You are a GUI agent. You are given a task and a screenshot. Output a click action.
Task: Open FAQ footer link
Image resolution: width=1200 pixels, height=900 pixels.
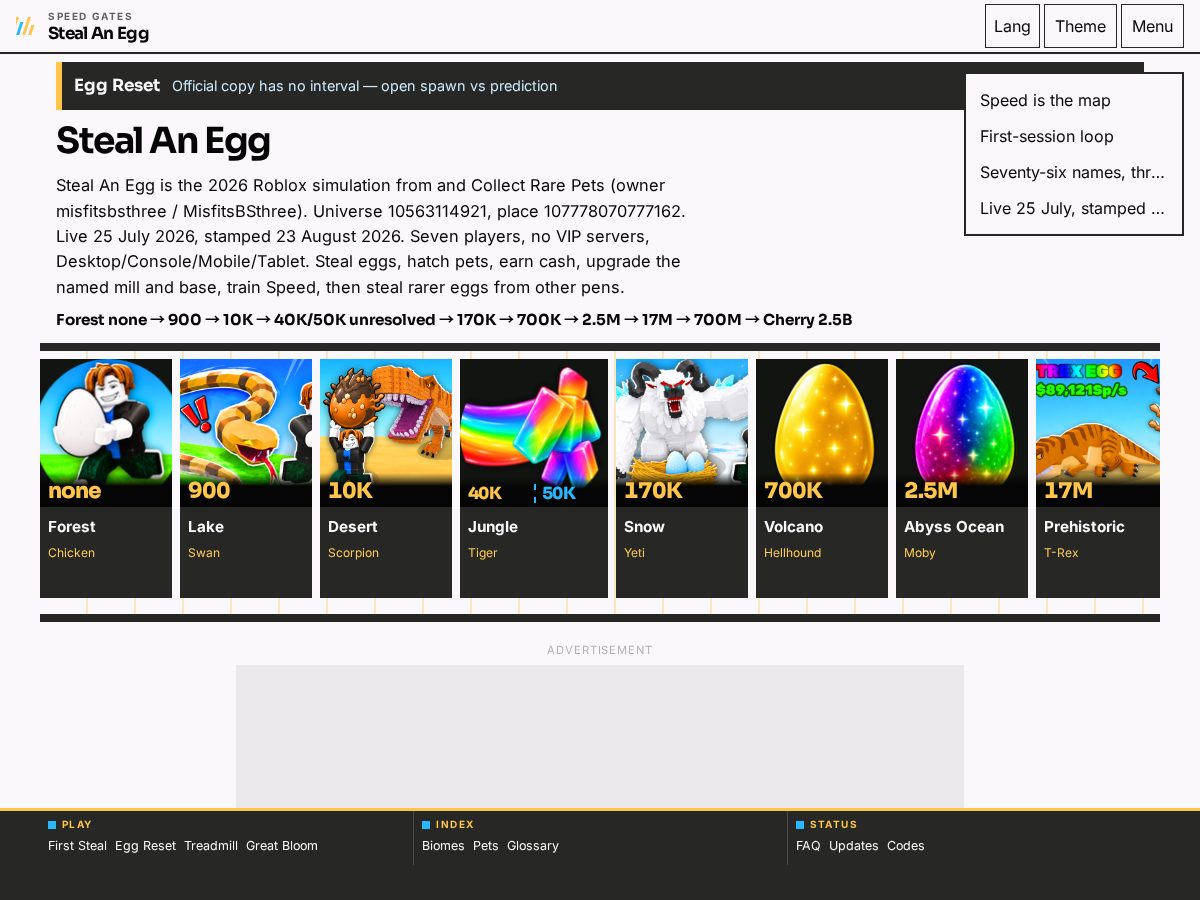(x=808, y=846)
